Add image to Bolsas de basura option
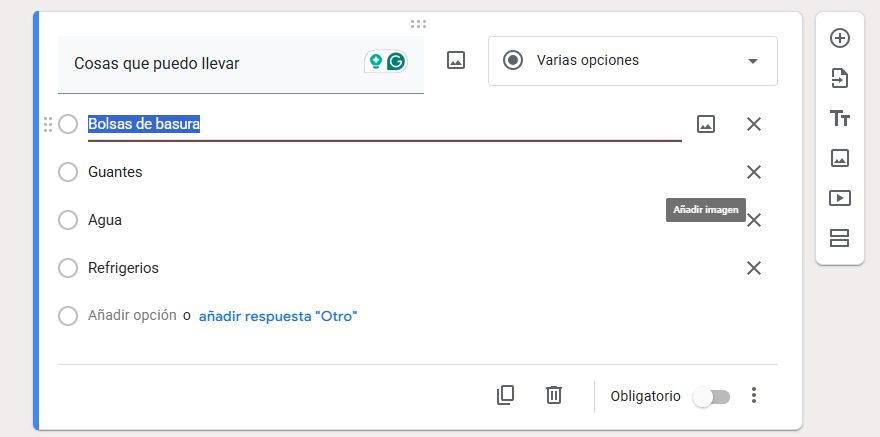Screen dimensions: 880x437 coord(706,124)
